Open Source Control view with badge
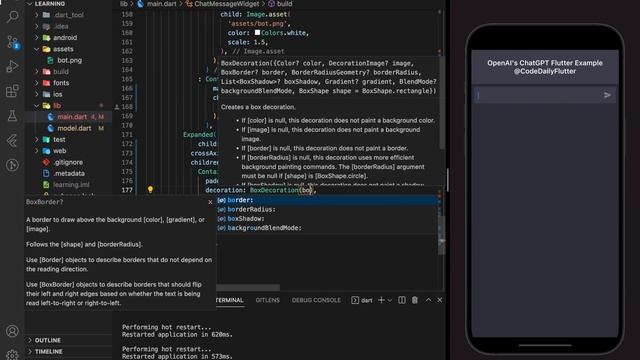Viewport: 640px width, 360px height. click(12, 42)
